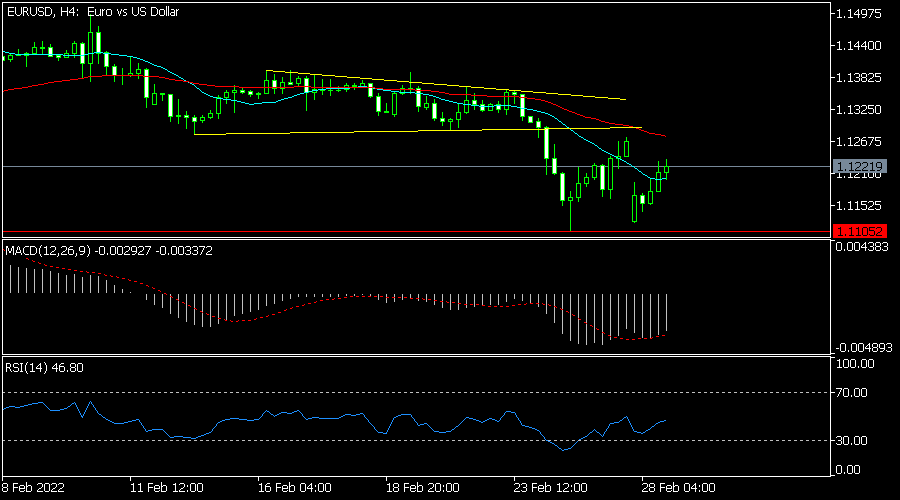The width and height of the screenshot is (900, 500).
Task: Click the 28 Feb 04:00 time label
Action: tap(678, 488)
